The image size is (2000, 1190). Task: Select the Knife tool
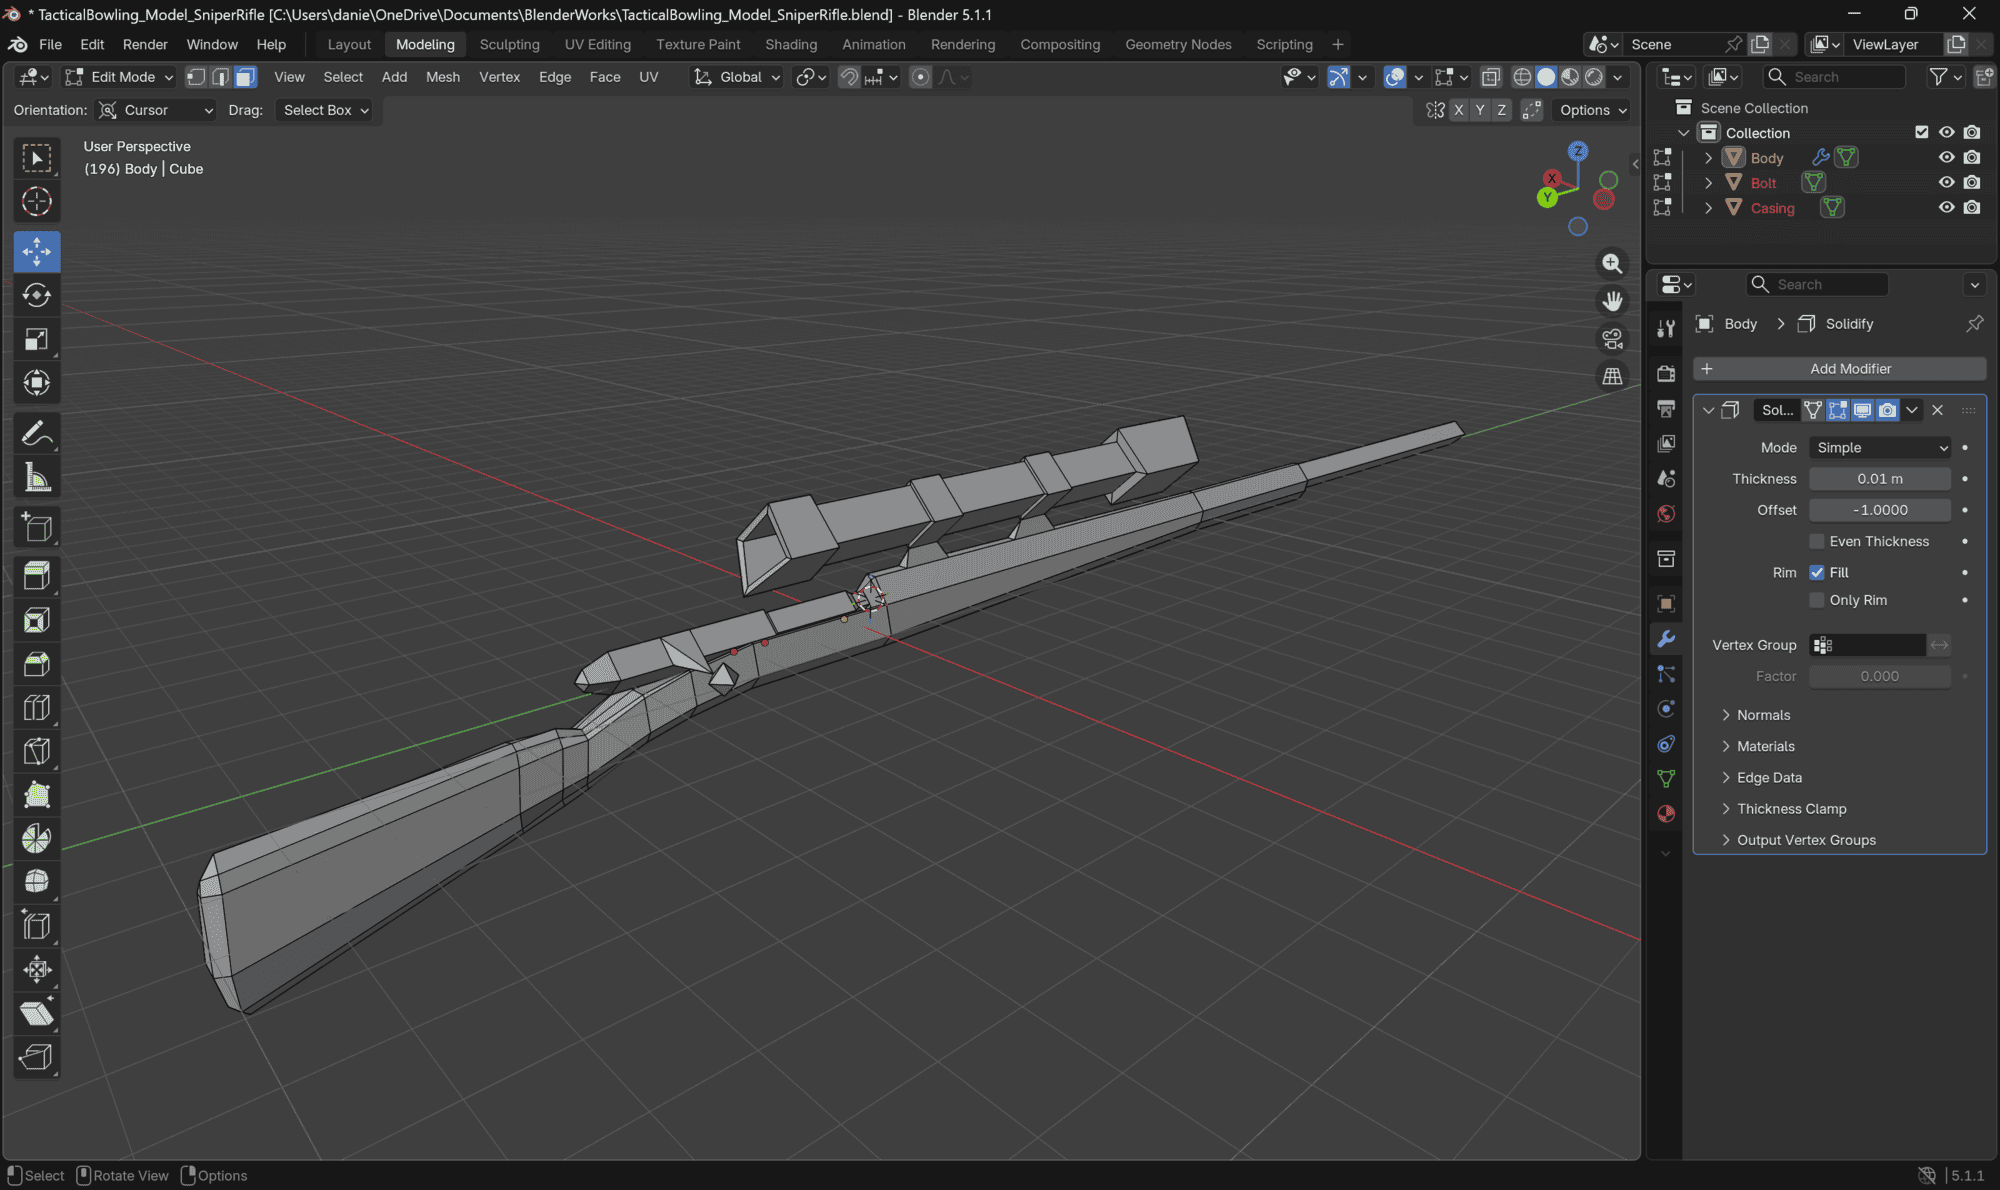(x=37, y=751)
